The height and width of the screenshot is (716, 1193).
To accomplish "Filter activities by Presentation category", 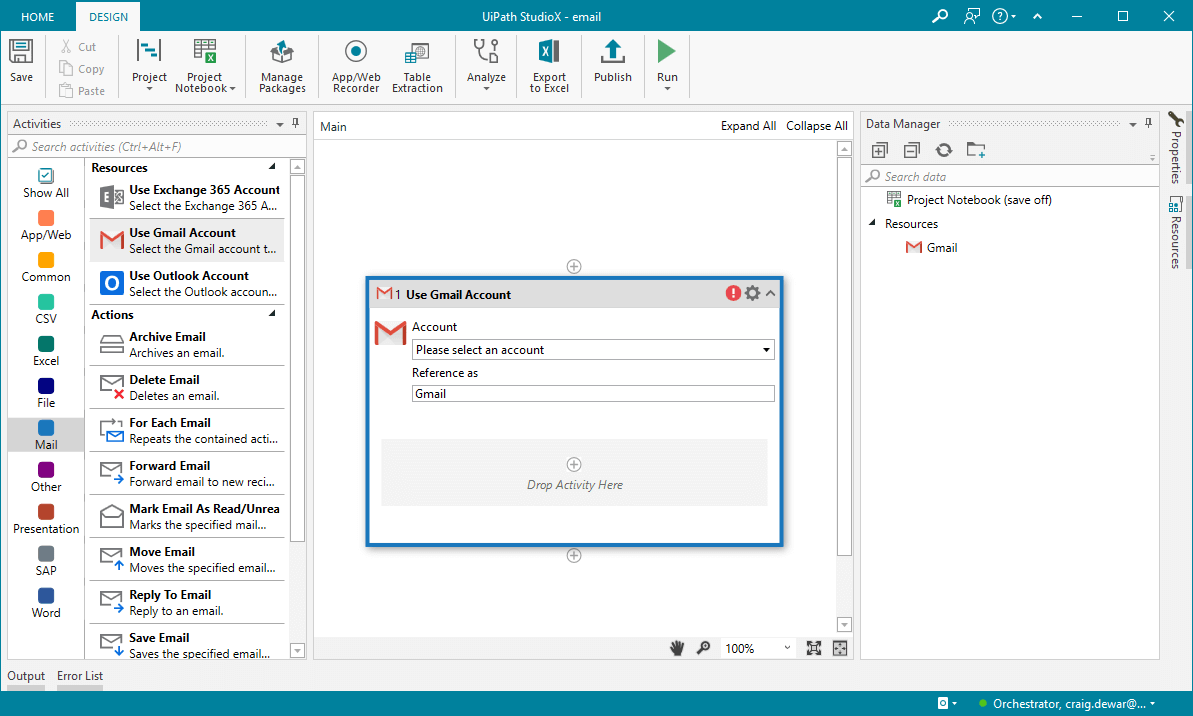I will click(x=46, y=520).
